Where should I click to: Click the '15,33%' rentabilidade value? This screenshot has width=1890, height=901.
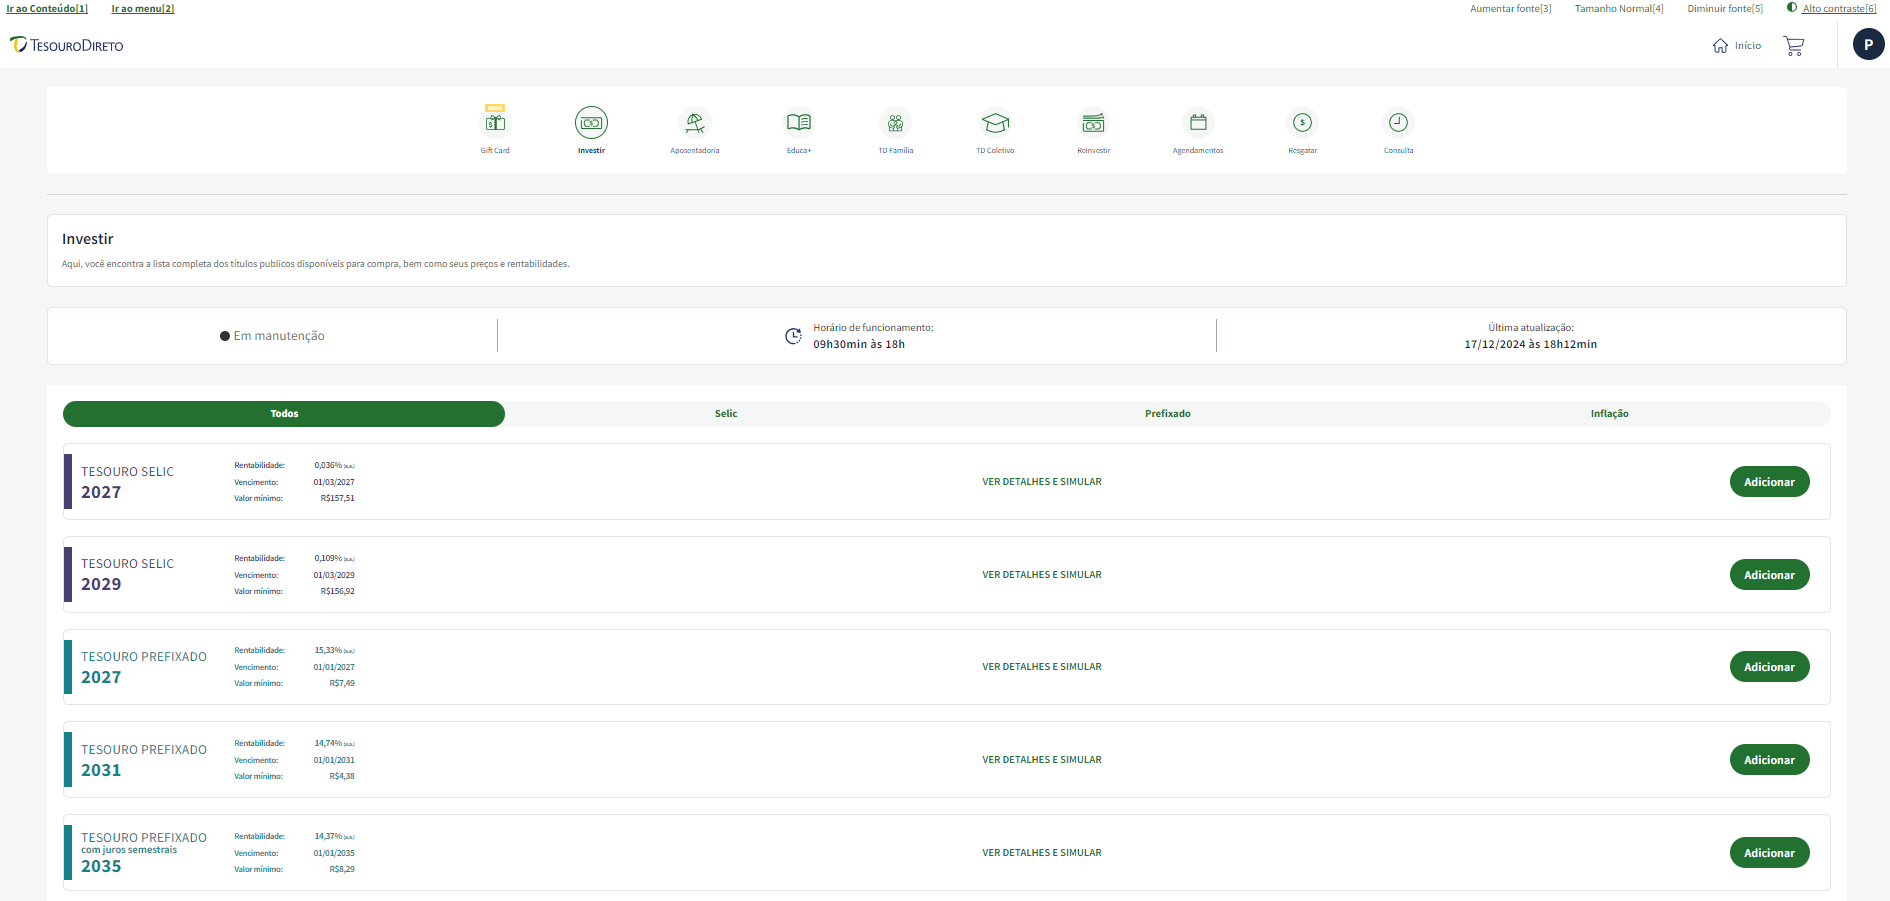click(x=328, y=650)
